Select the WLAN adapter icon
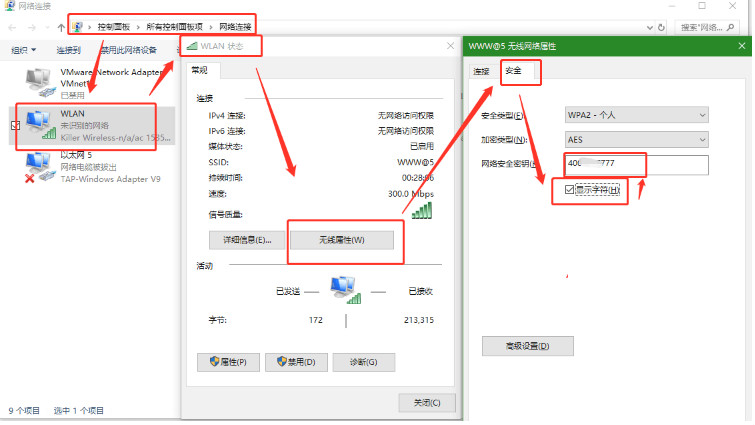 (40, 124)
